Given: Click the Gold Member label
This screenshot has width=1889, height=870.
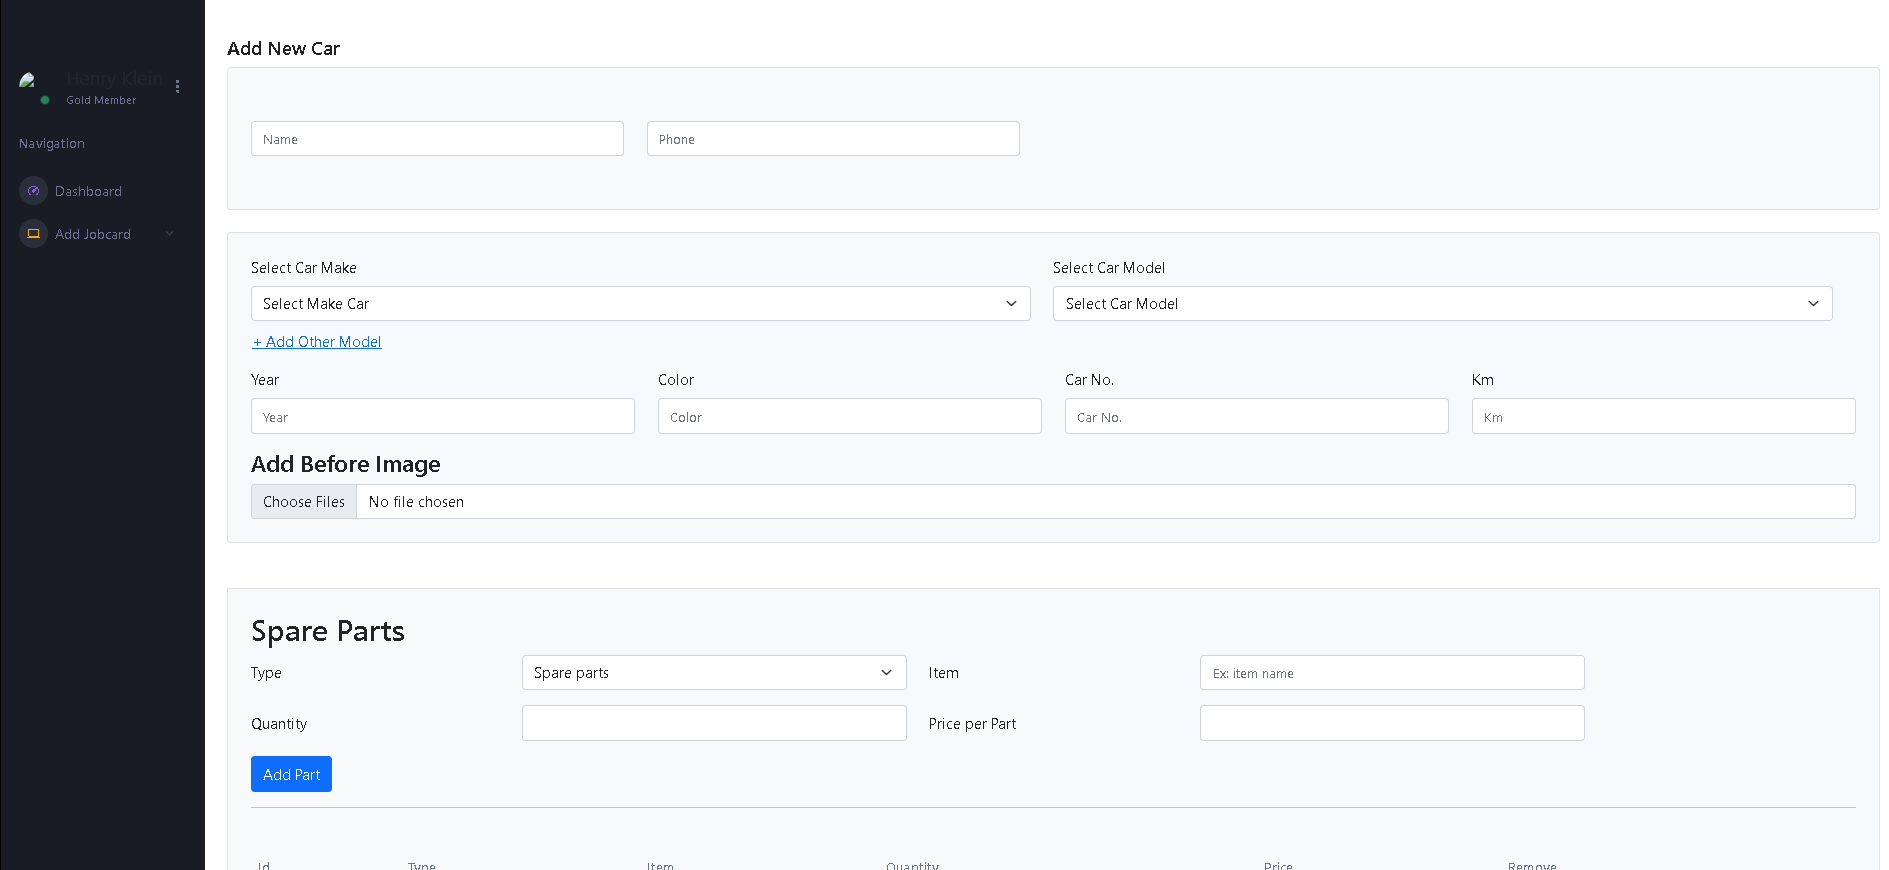Looking at the screenshot, I should pyautogui.click(x=101, y=100).
